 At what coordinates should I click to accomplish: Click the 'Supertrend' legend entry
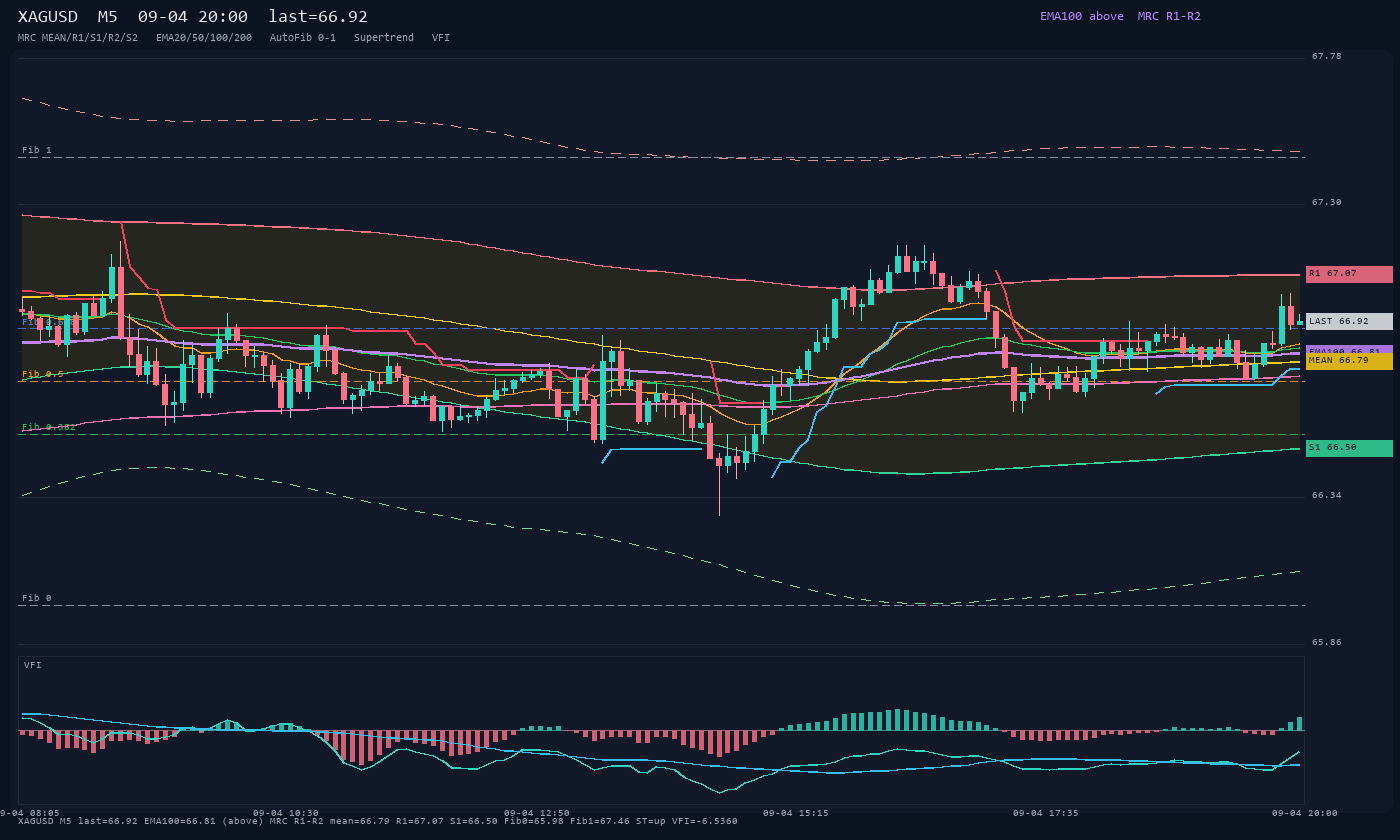click(384, 38)
